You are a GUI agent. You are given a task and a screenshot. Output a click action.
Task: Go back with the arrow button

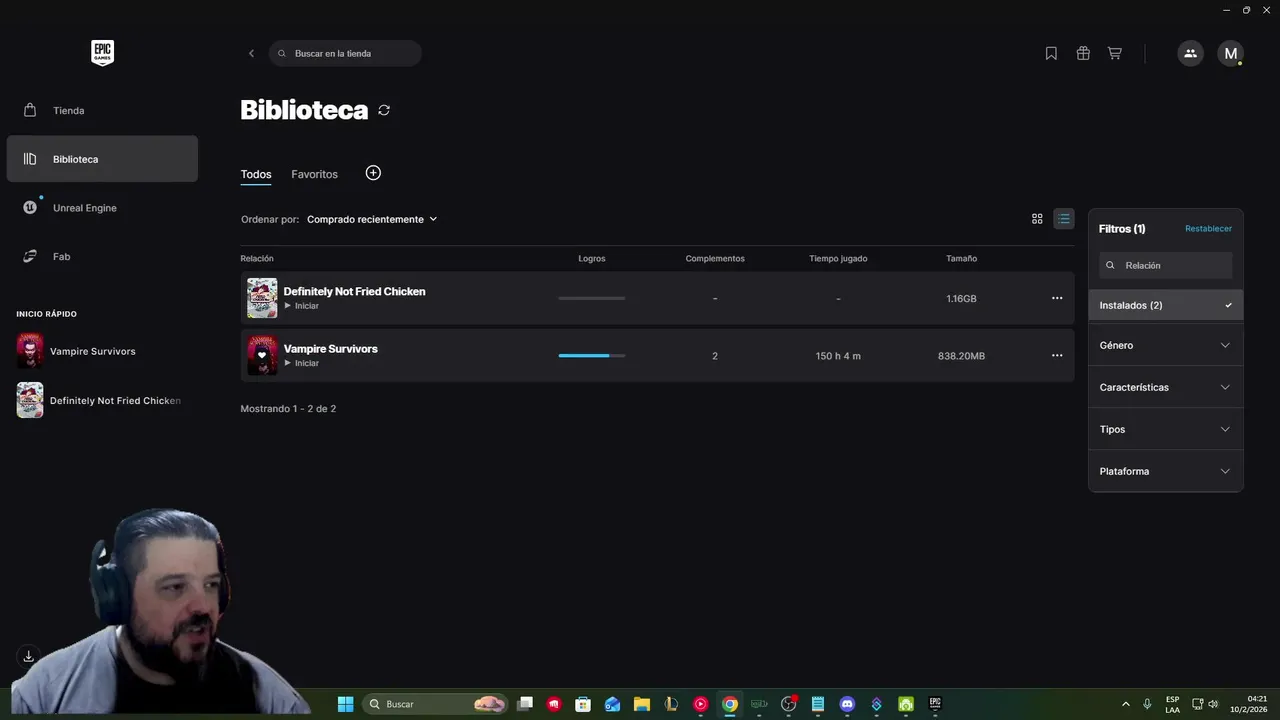pyautogui.click(x=251, y=53)
